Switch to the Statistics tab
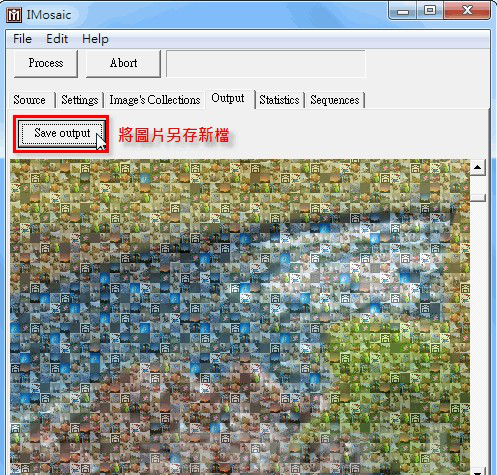The image size is (497, 475). click(279, 100)
